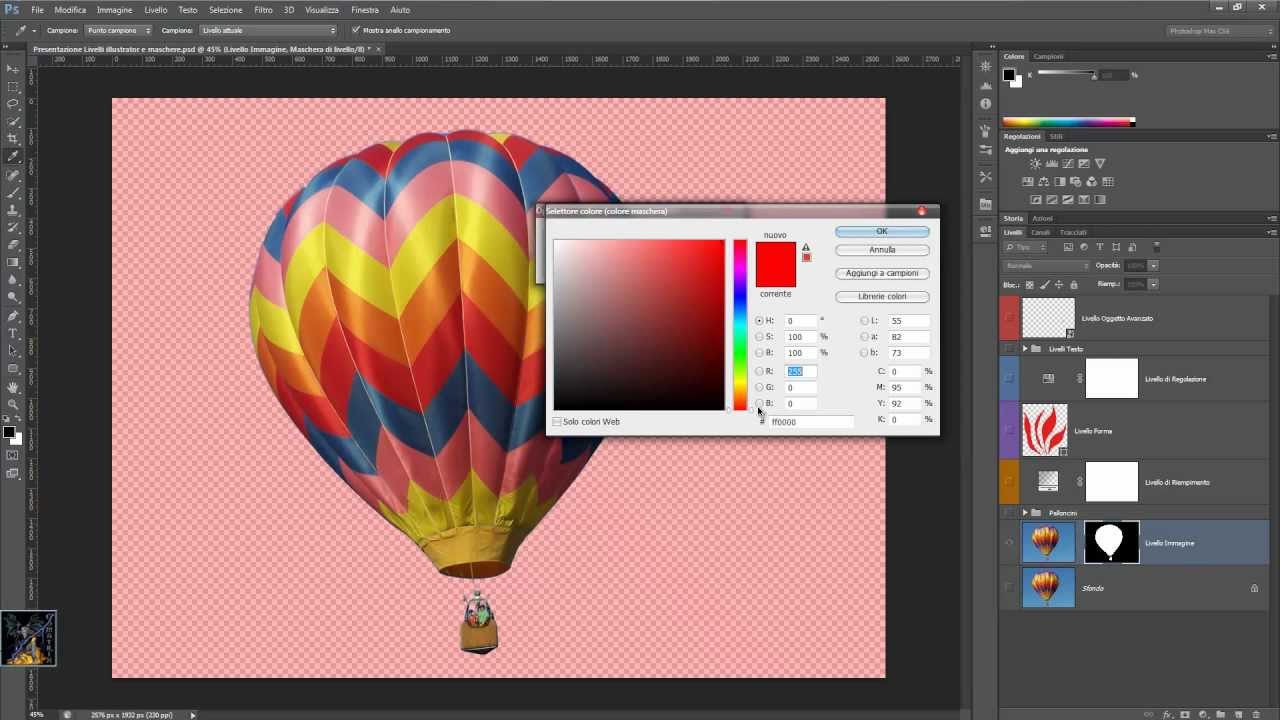The height and width of the screenshot is (720, 1280).
Task: Select the Eyedropper tool in the toolbox
Action: point(13,157)
